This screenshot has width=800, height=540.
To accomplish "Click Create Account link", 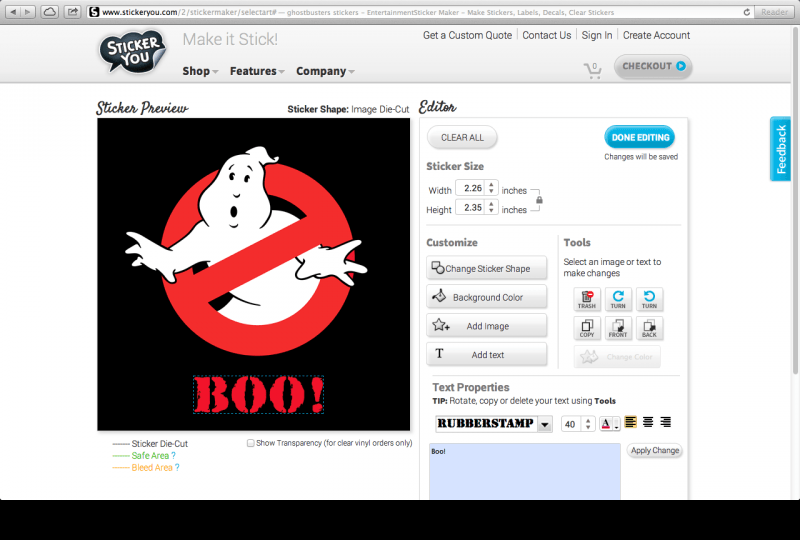I will [656, 35].
